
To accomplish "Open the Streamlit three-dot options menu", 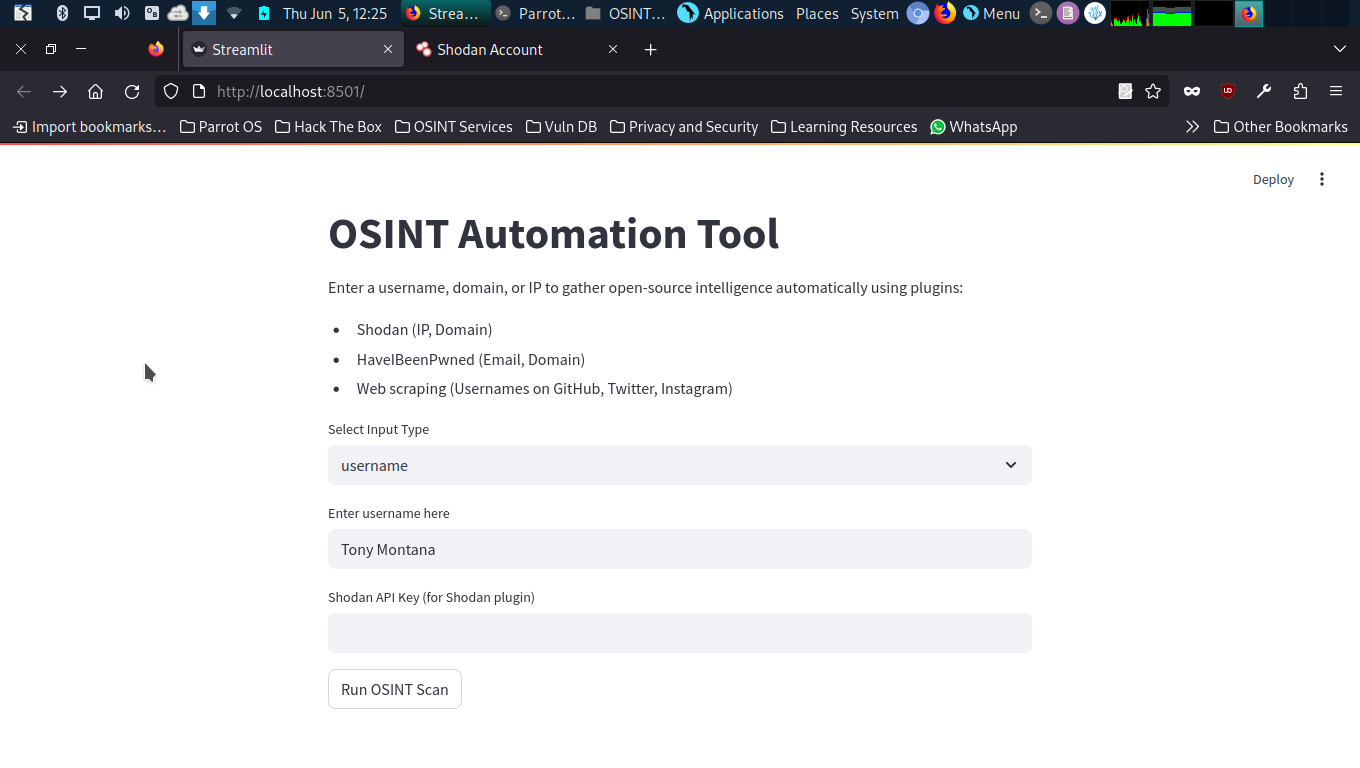I will (x=1322, y=180).
